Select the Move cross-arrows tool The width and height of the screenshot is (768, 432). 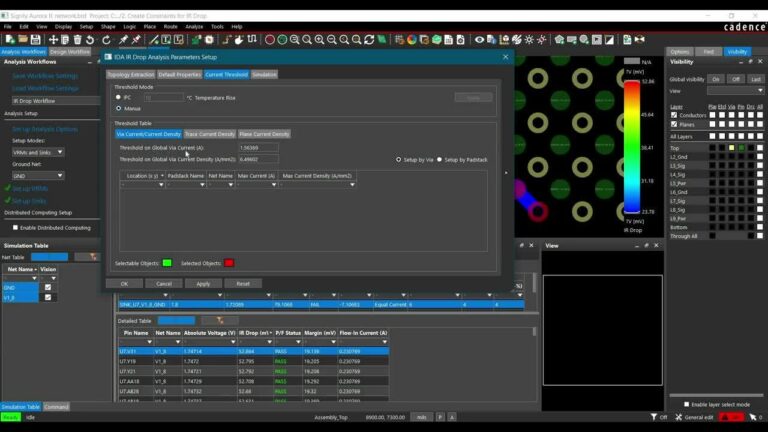(x=53, y=40)
